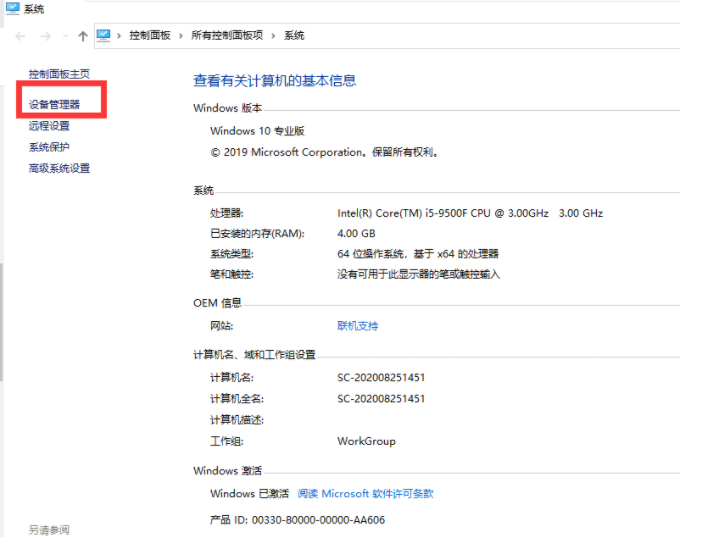Click the computer icon in address bar
The width and height of the screenshot is (717, 537).
104,35
